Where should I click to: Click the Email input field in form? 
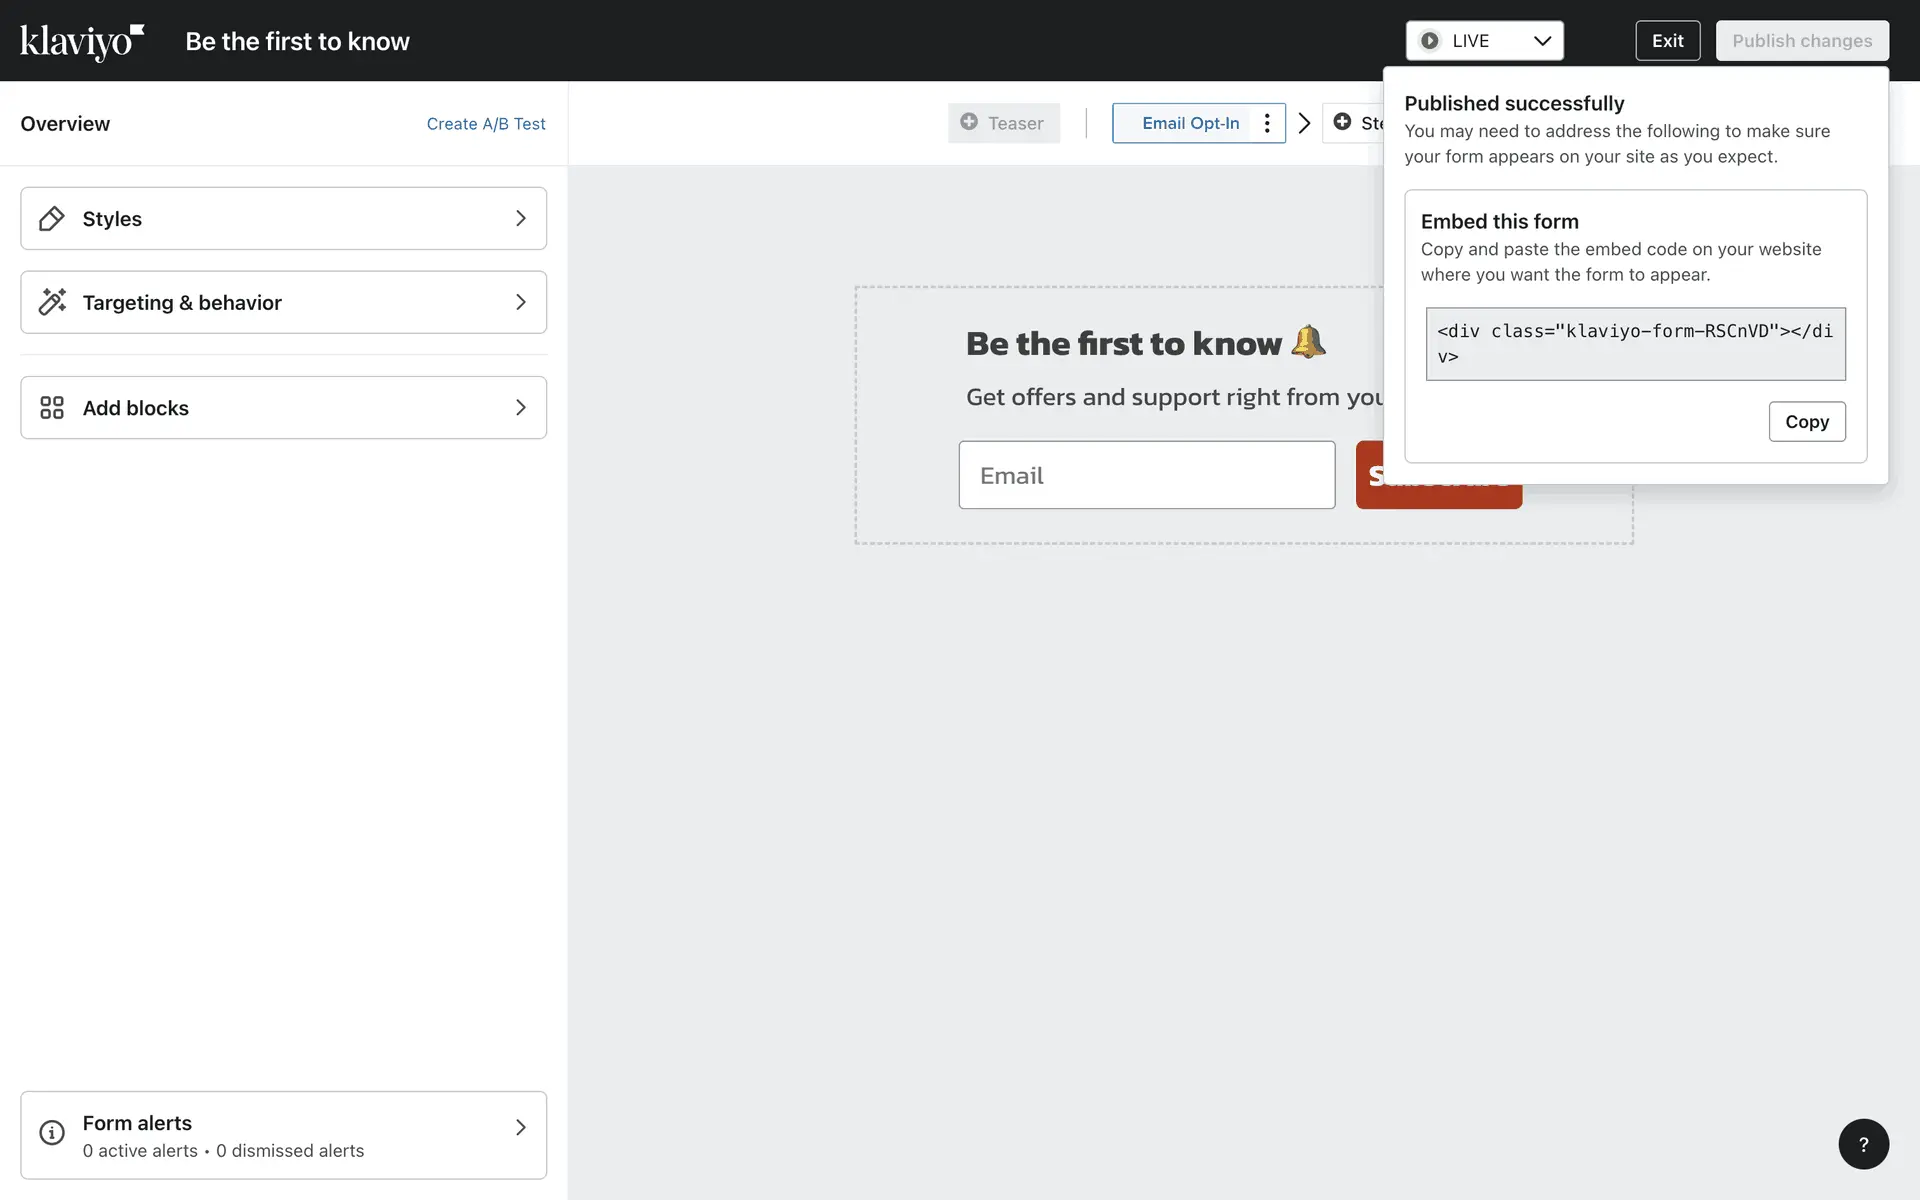pyautogui.click(x=1146, y=476)
